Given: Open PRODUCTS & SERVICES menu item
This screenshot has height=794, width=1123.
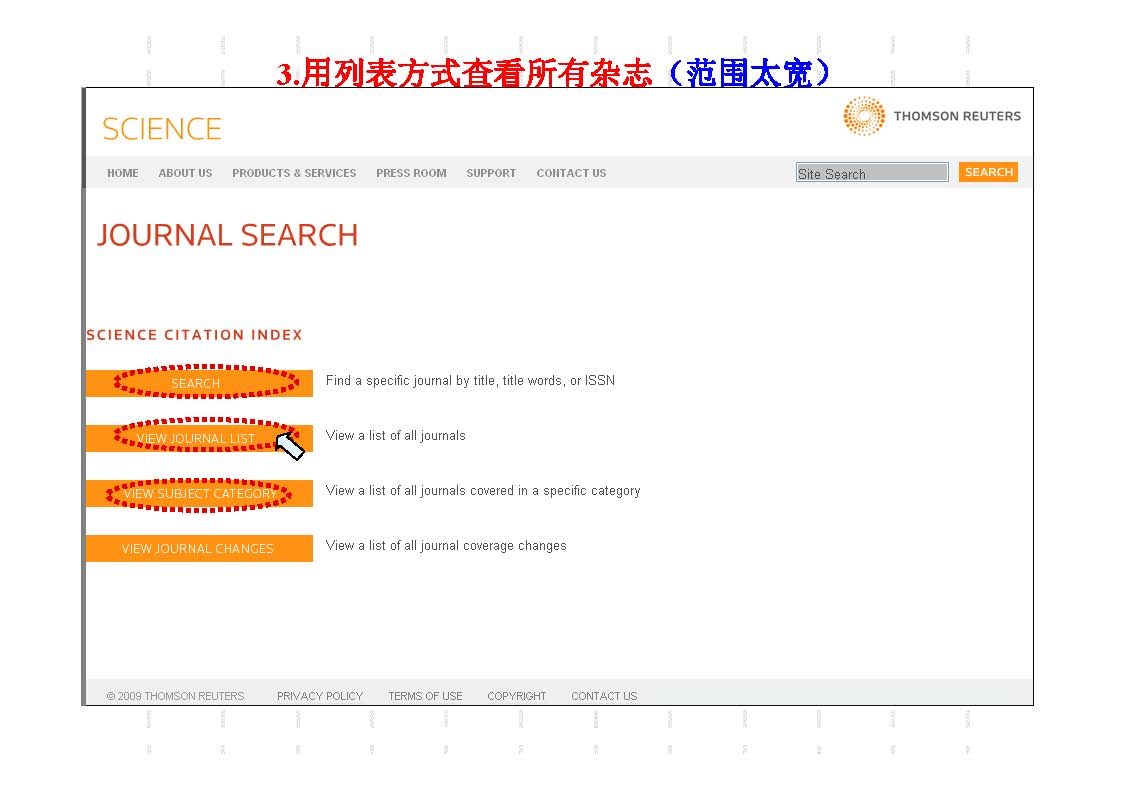Looking at the screenshot, I should 294,173.
